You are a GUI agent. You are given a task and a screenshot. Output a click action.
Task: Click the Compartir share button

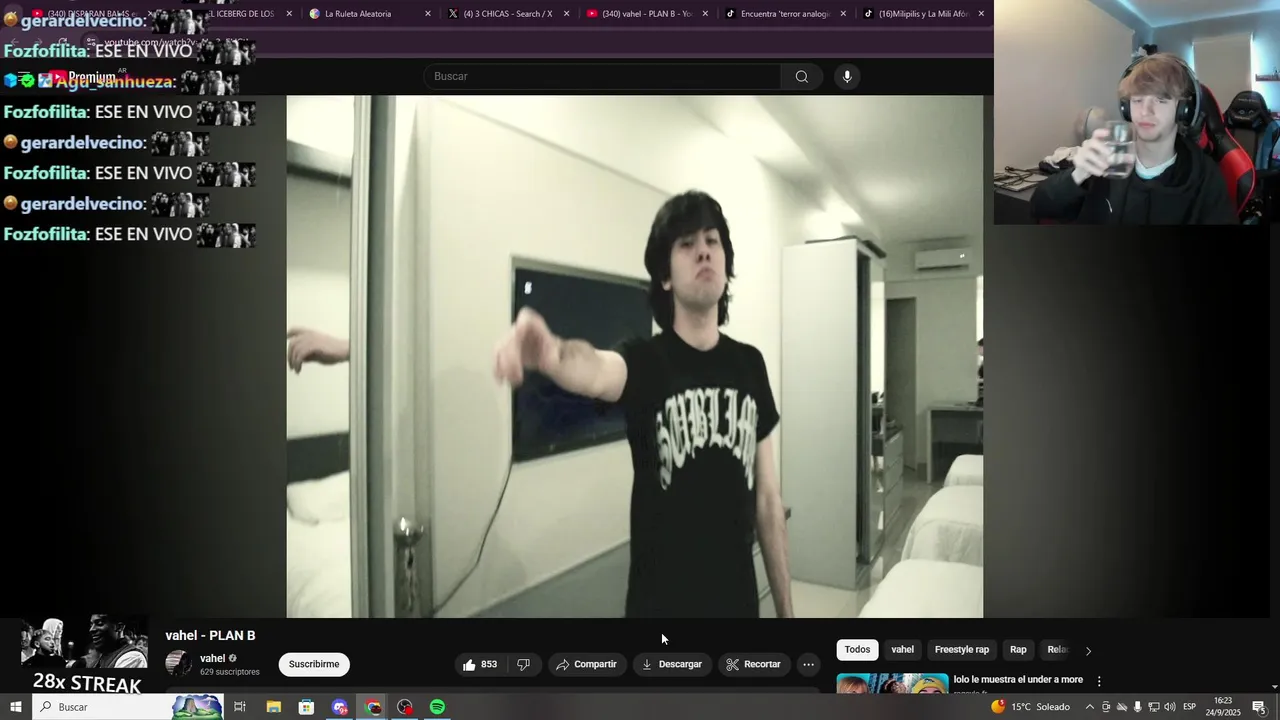point(587,664)
